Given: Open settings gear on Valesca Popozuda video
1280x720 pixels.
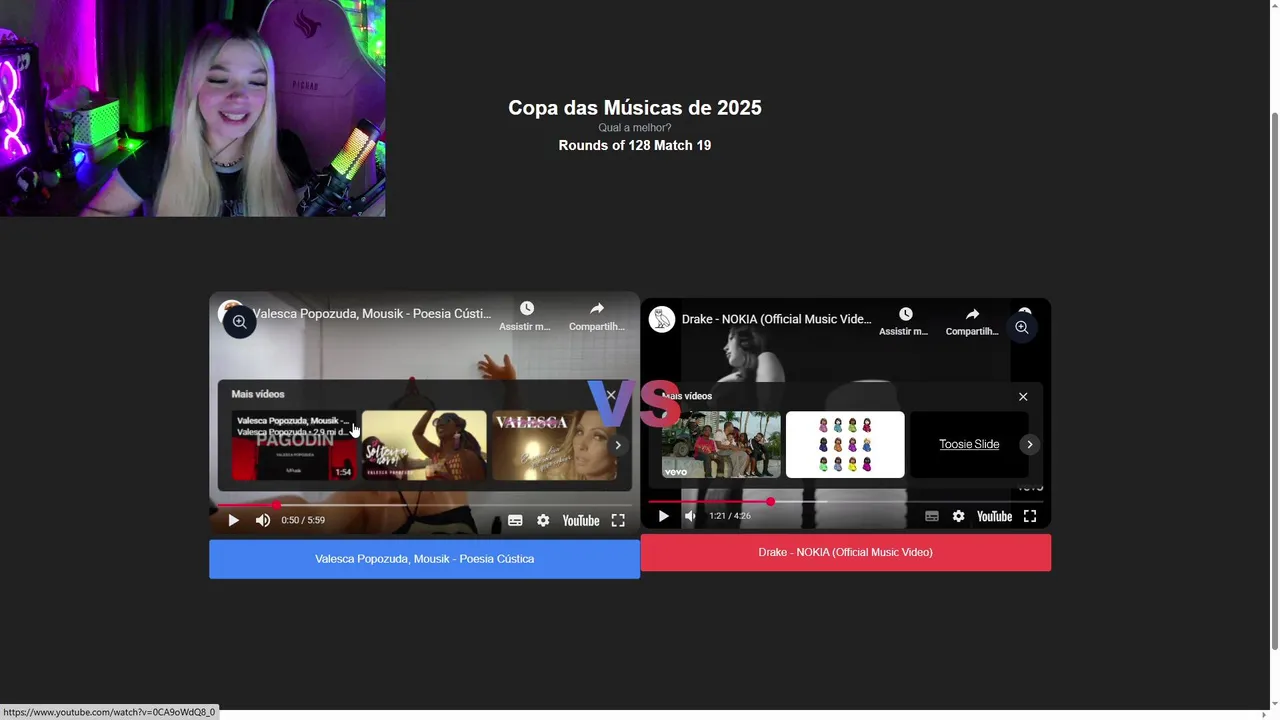Looking at the screenshot, I should point(543,520).
